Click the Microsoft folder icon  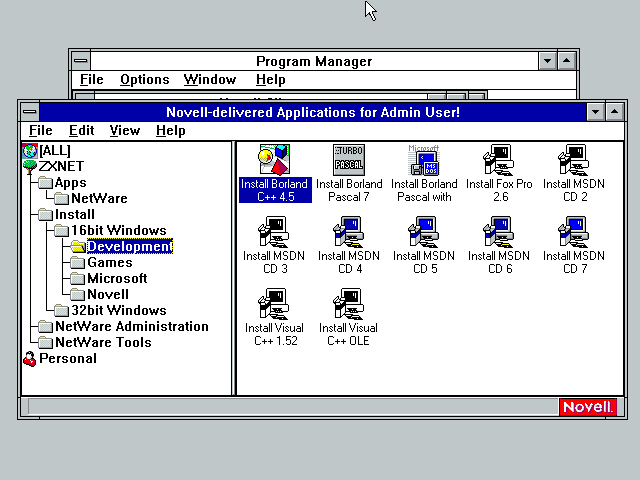[x=78, y=279]
